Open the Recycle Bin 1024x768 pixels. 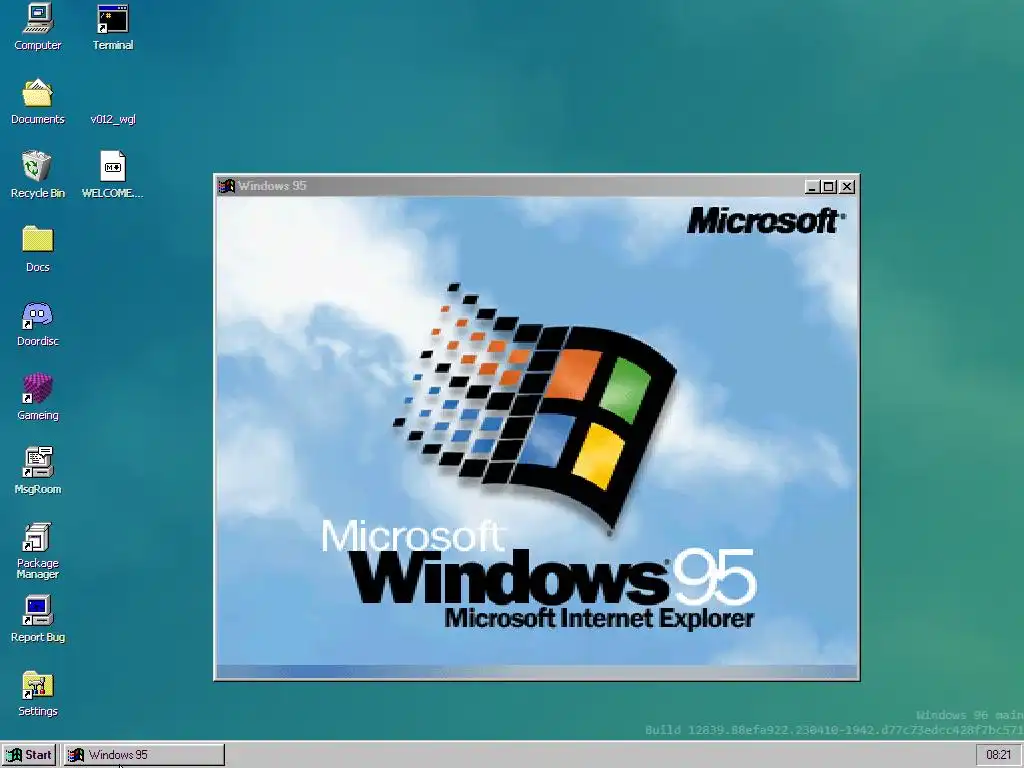(x=38, y=175)
